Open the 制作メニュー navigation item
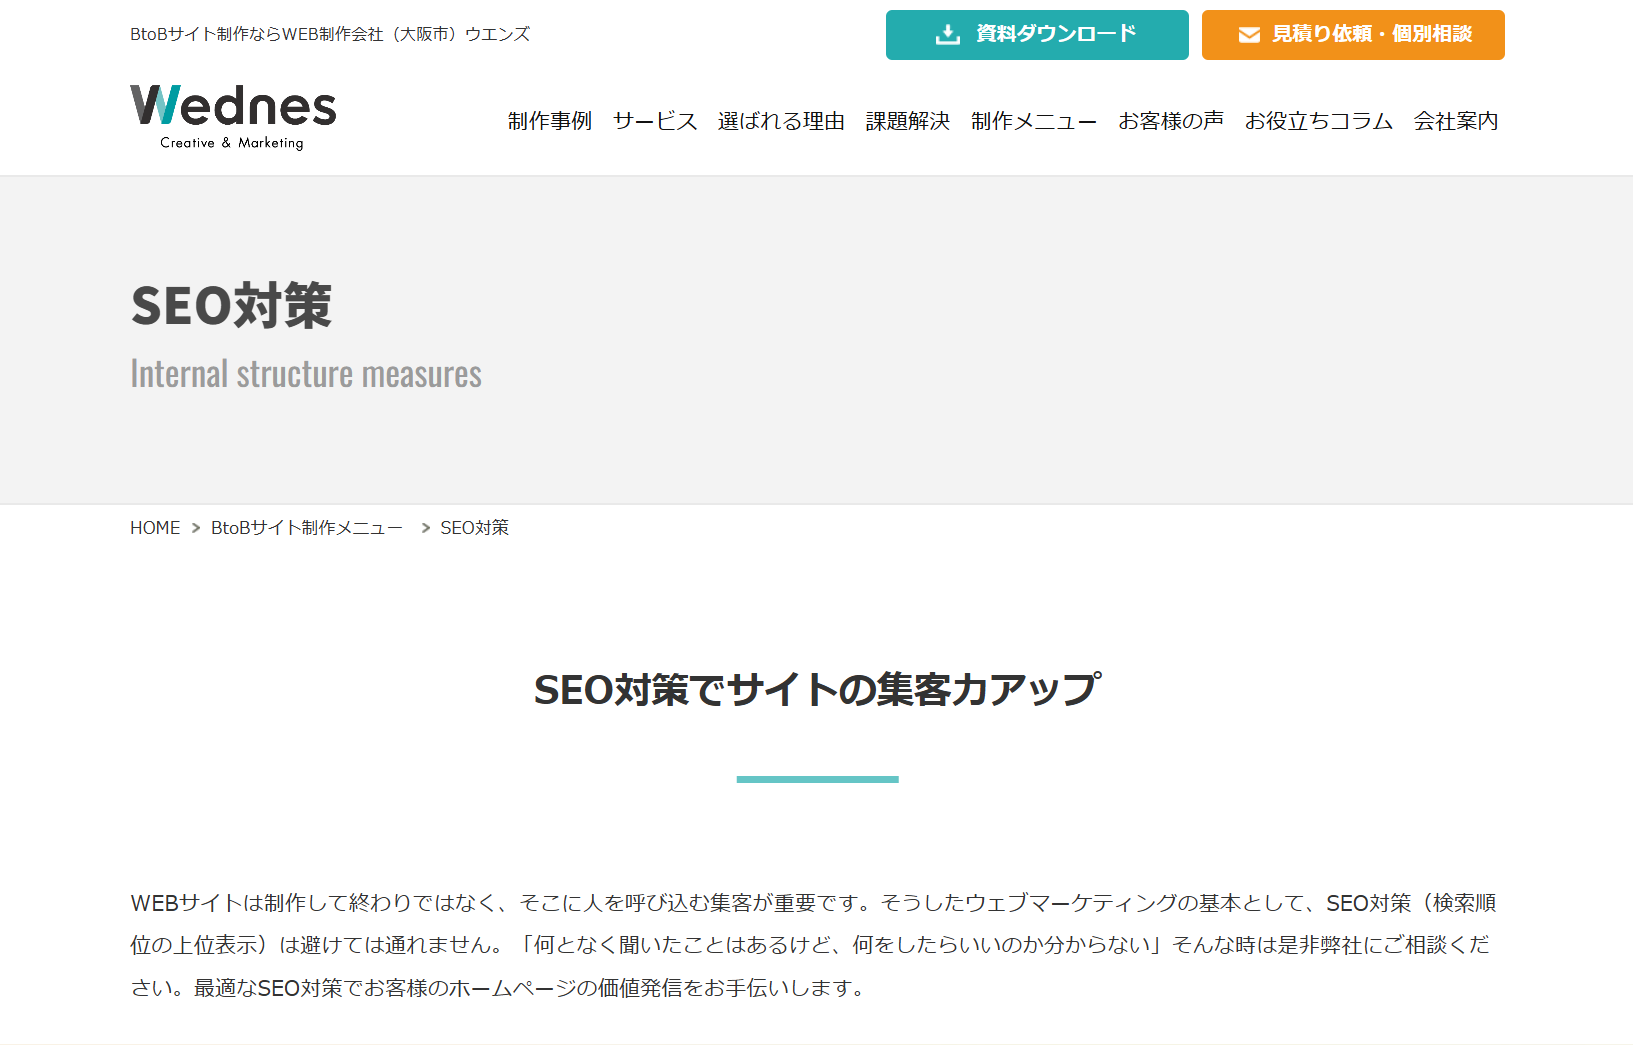 pos(1033,121)
